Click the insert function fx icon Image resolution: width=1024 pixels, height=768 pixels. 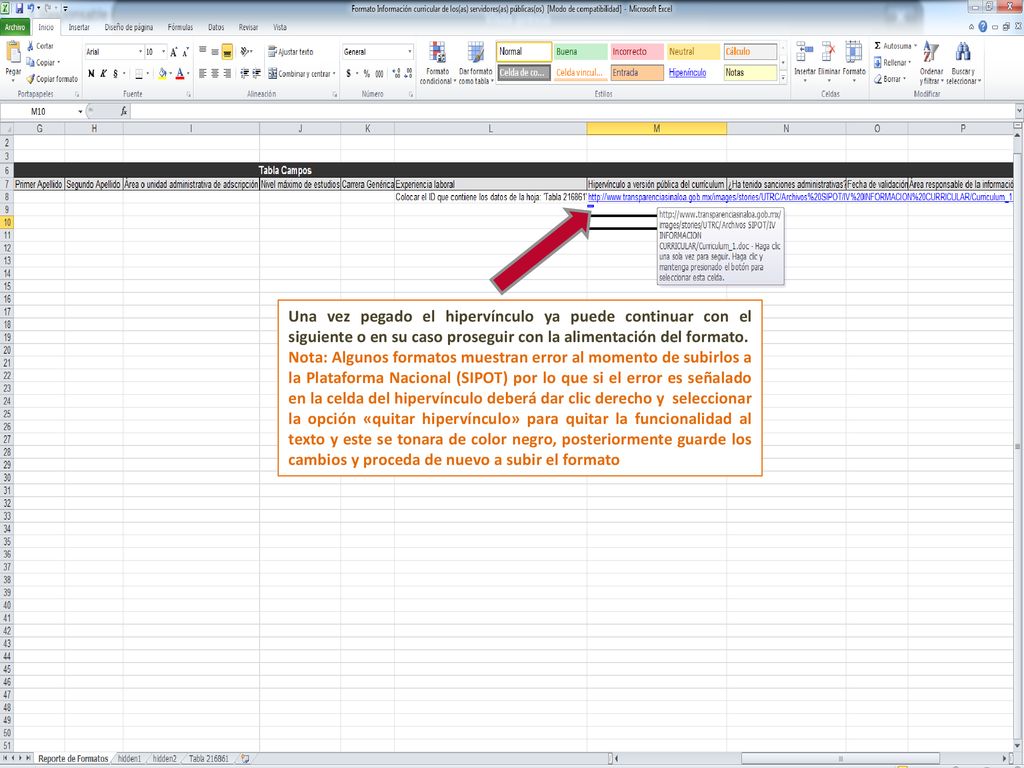point(123,112)
